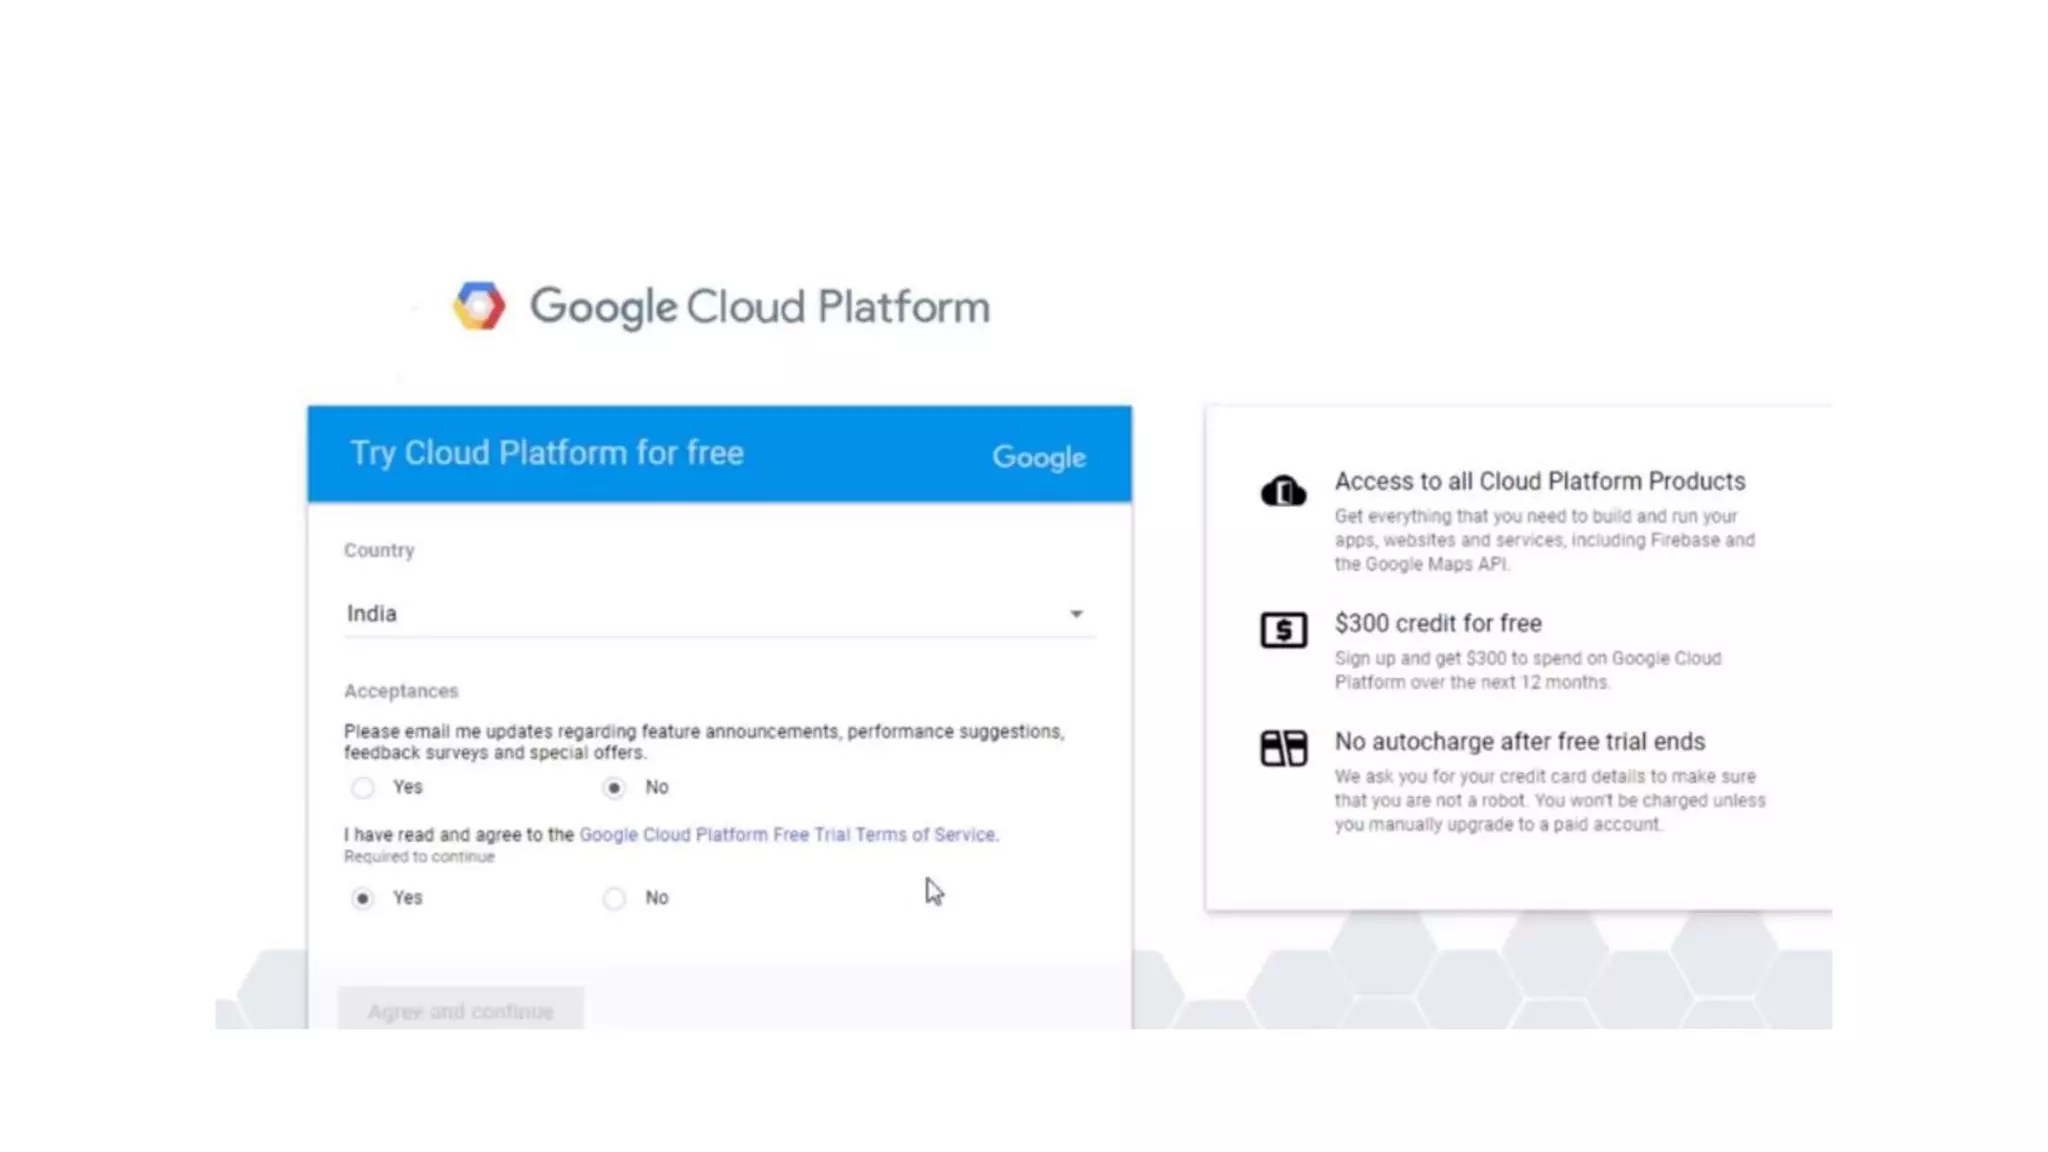Click the Country field label

pyautogui.click(x=379, y=550)
